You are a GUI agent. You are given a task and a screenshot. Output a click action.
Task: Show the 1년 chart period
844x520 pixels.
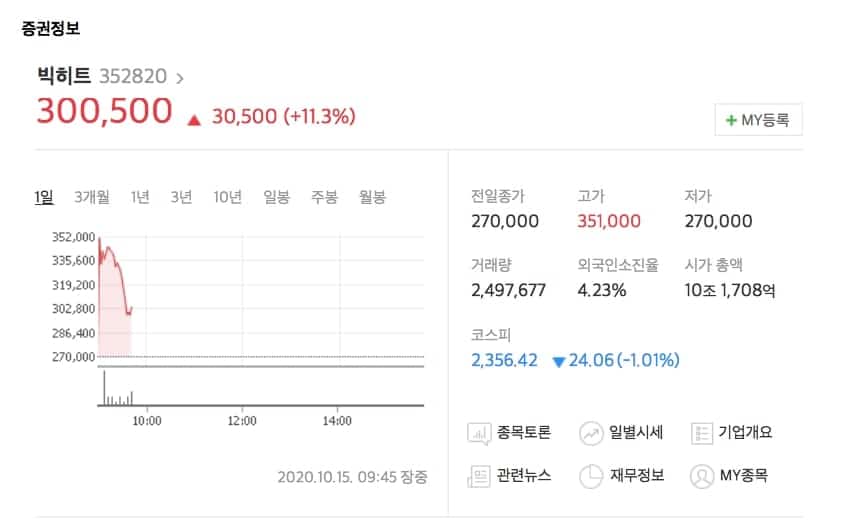click(140, 197)
